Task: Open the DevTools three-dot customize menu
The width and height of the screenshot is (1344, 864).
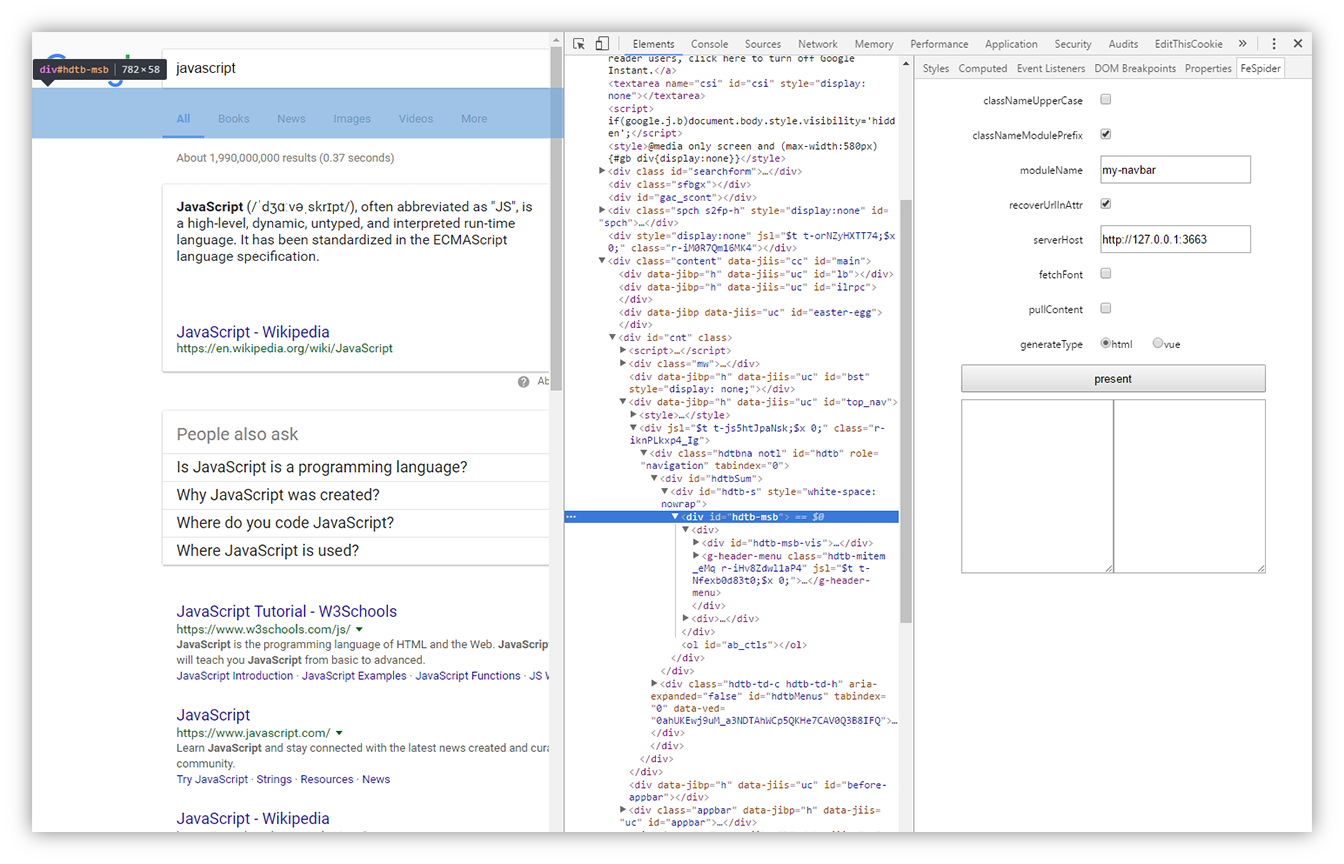Action: click(x=1274, y=44)
